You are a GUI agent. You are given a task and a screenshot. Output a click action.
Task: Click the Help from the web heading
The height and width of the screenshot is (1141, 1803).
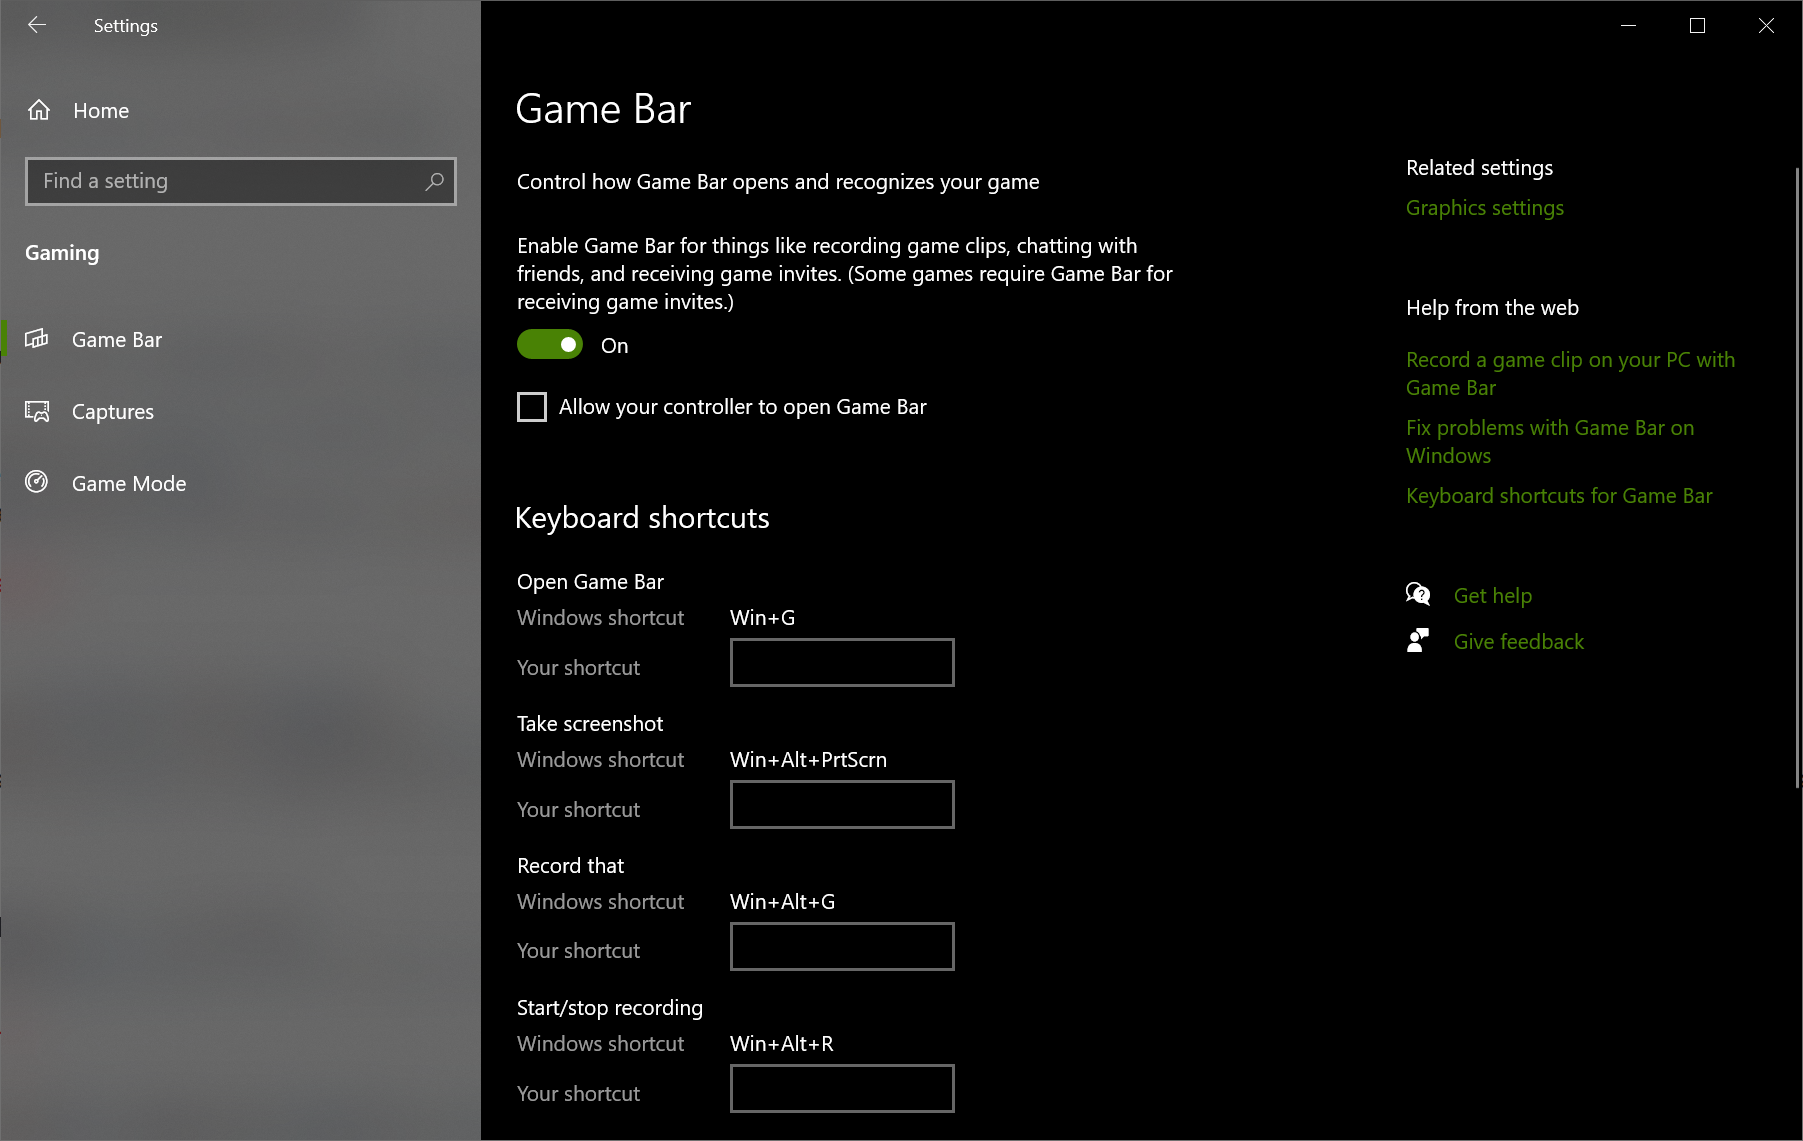(1492, 308)
